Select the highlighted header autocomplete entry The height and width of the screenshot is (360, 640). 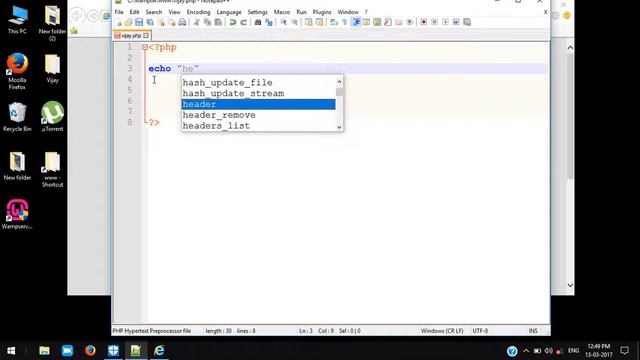(x=258, y=104)
